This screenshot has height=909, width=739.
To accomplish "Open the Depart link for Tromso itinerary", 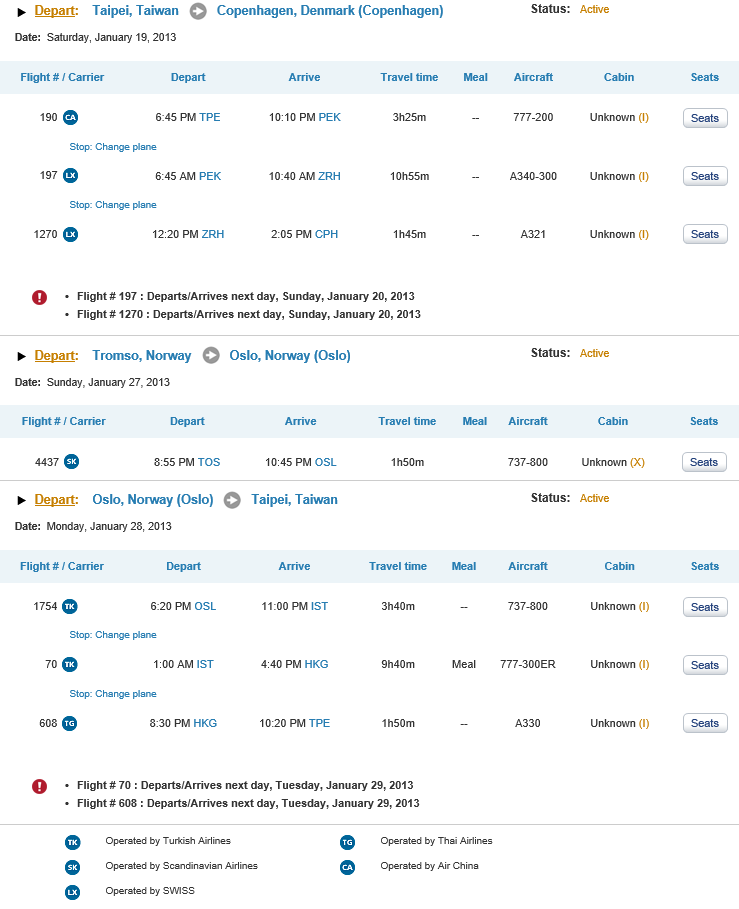I will 56,355.
